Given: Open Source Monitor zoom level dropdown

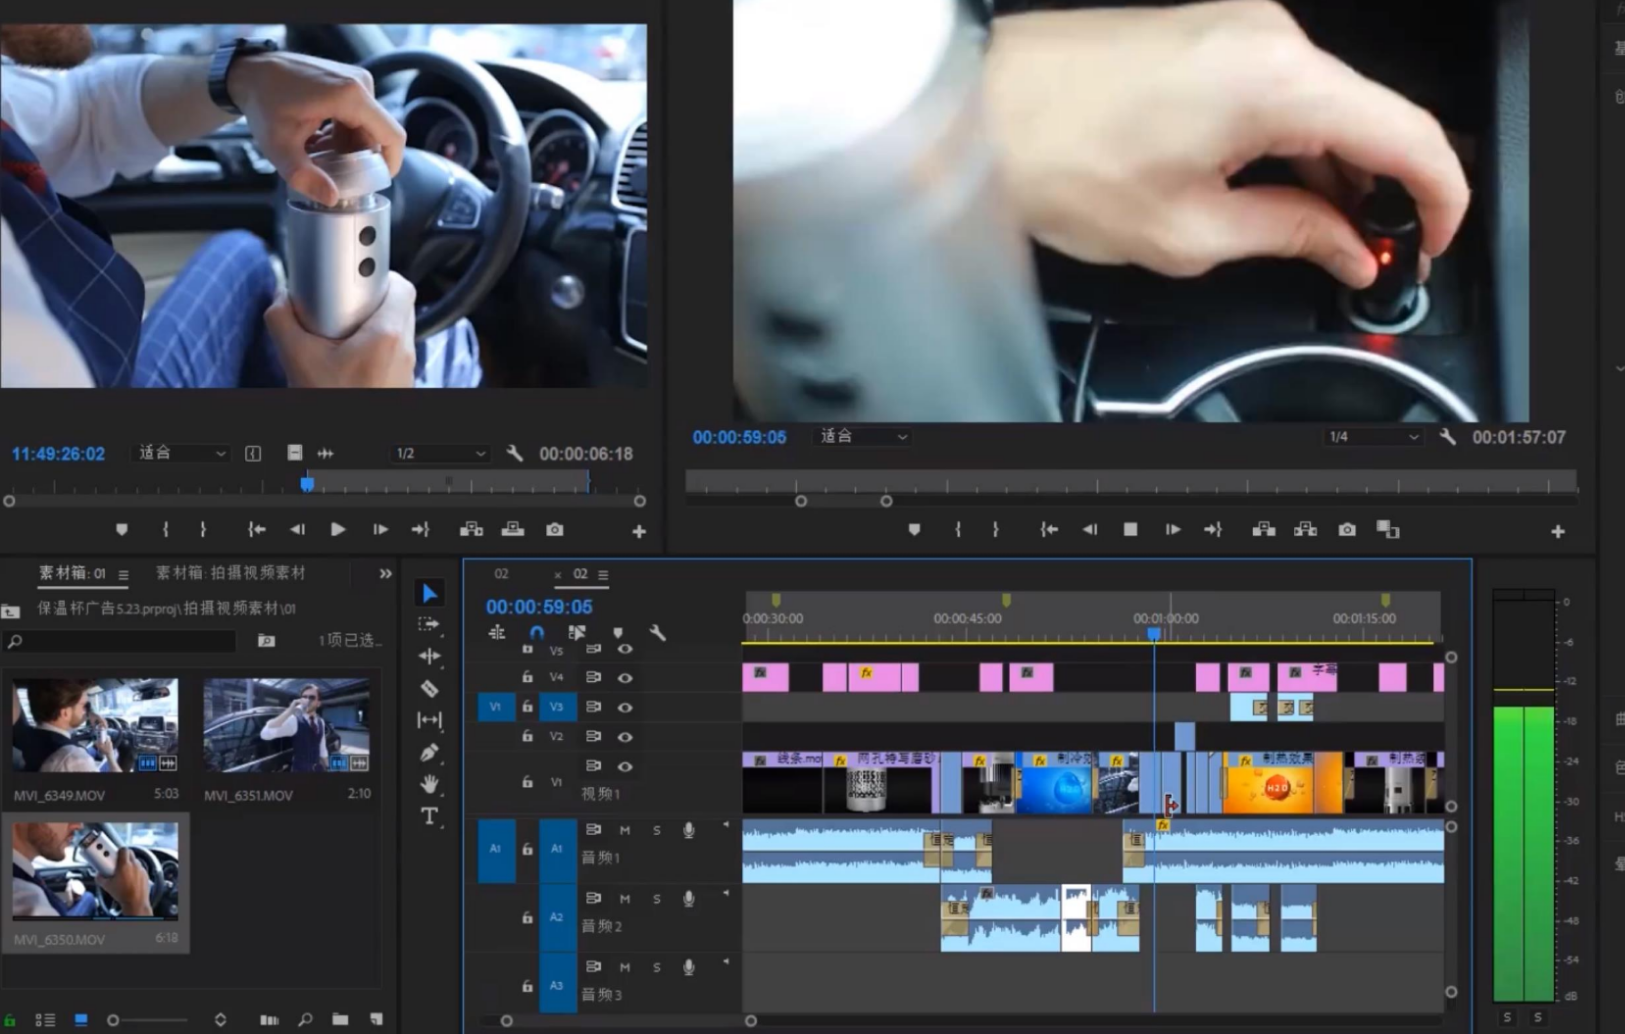Looking at the screenshot, I should [x=181, y=453].
